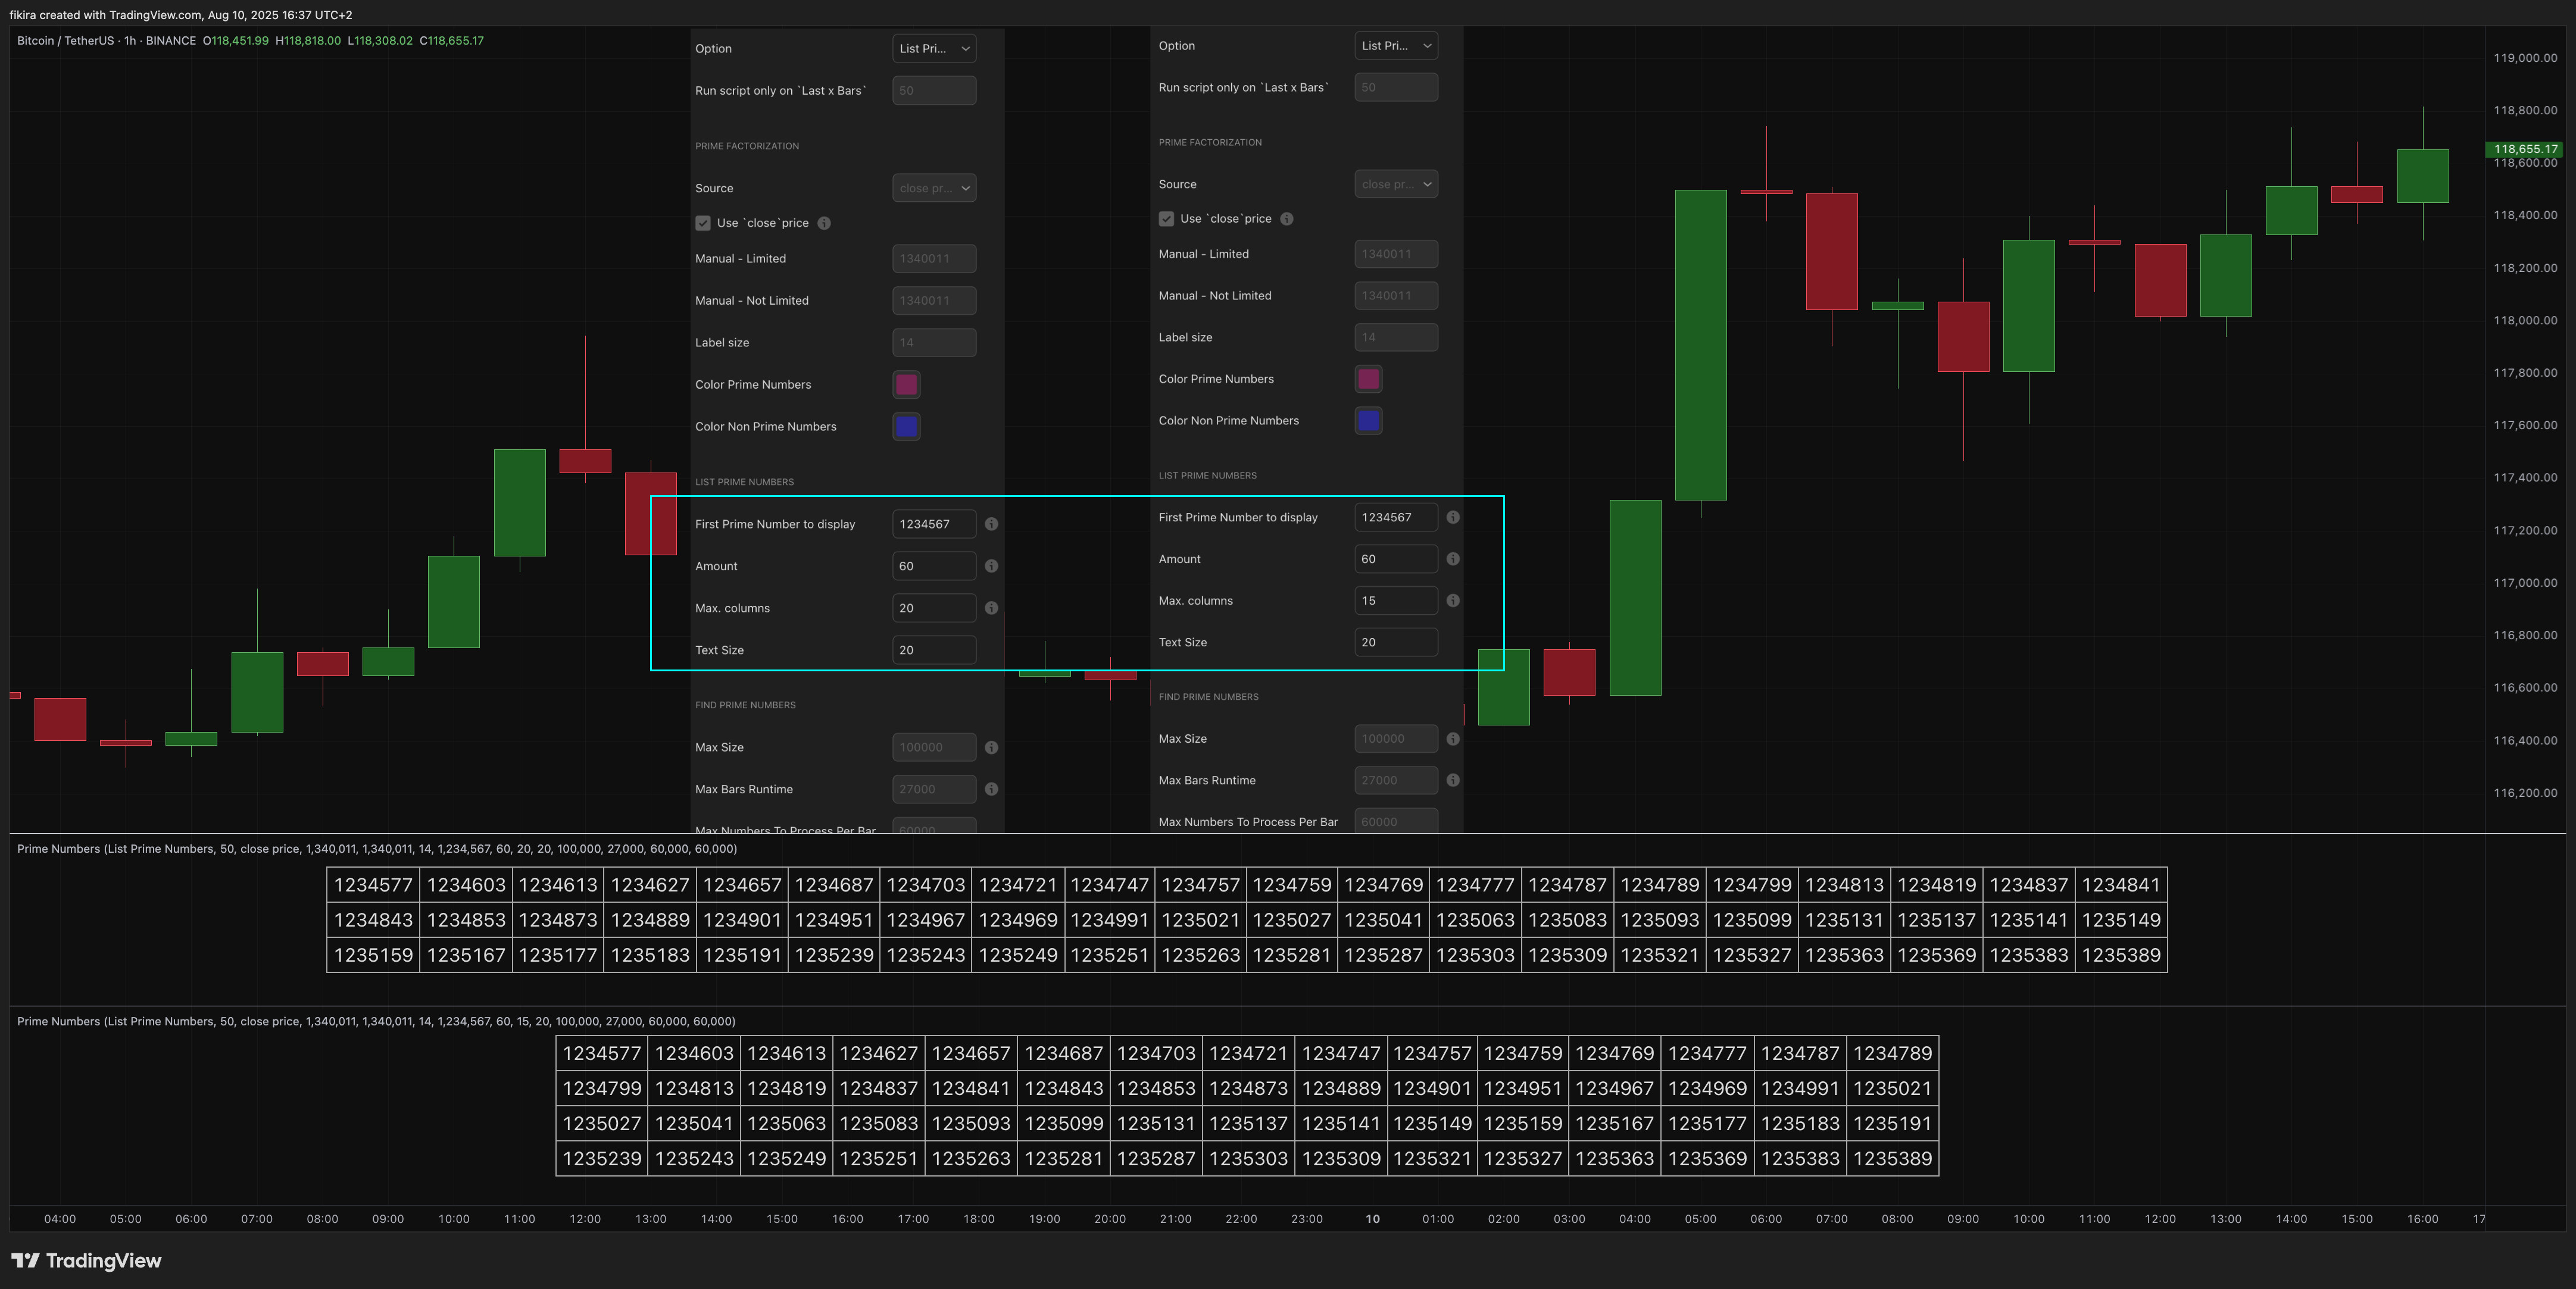Click info icon beside right panel Max Size
The image size is (2576, 1289).
pos(1453,739)
